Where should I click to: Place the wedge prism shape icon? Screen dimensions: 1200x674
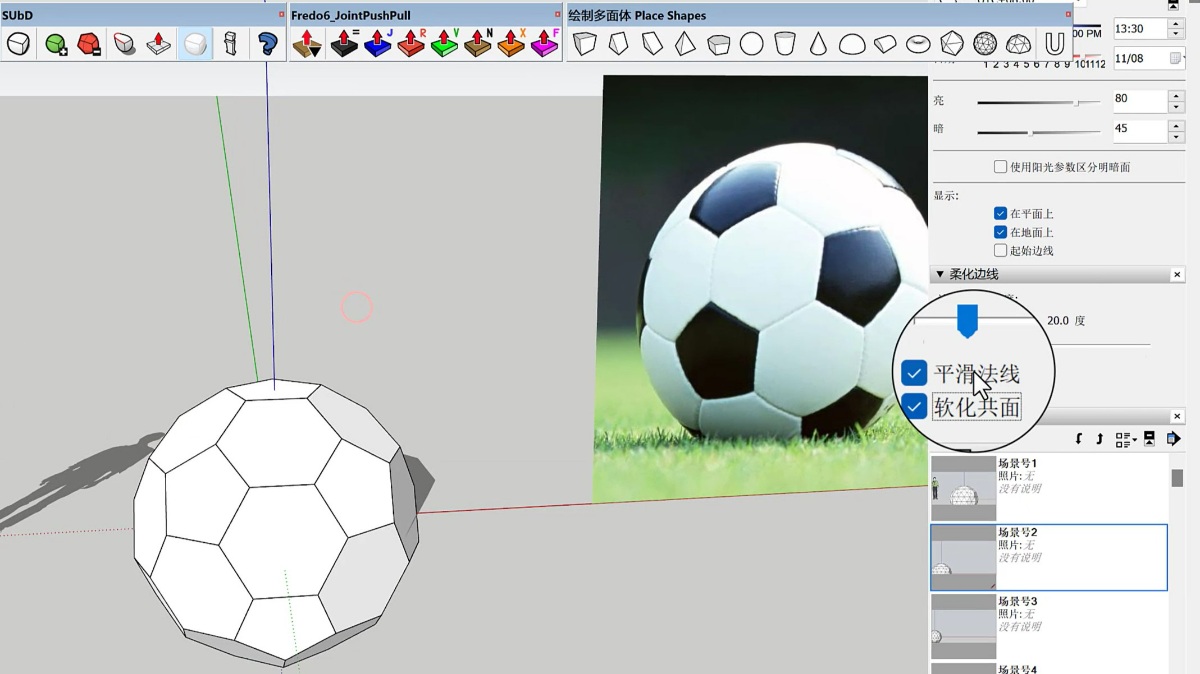[x=652, y=44]
